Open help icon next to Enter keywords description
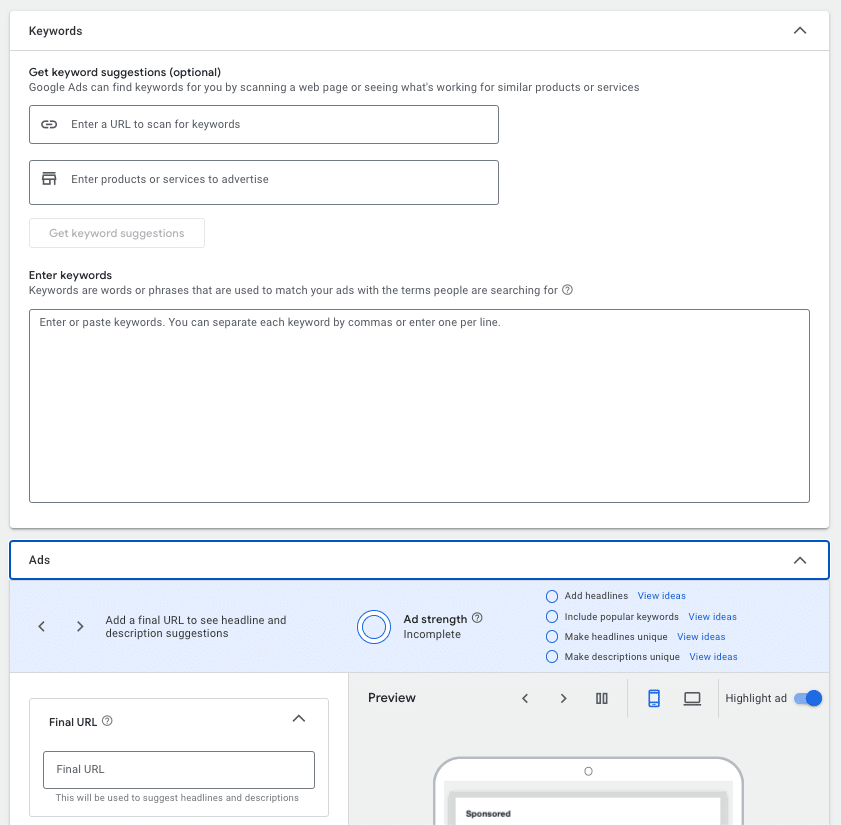841x825 pixels. 567,290
